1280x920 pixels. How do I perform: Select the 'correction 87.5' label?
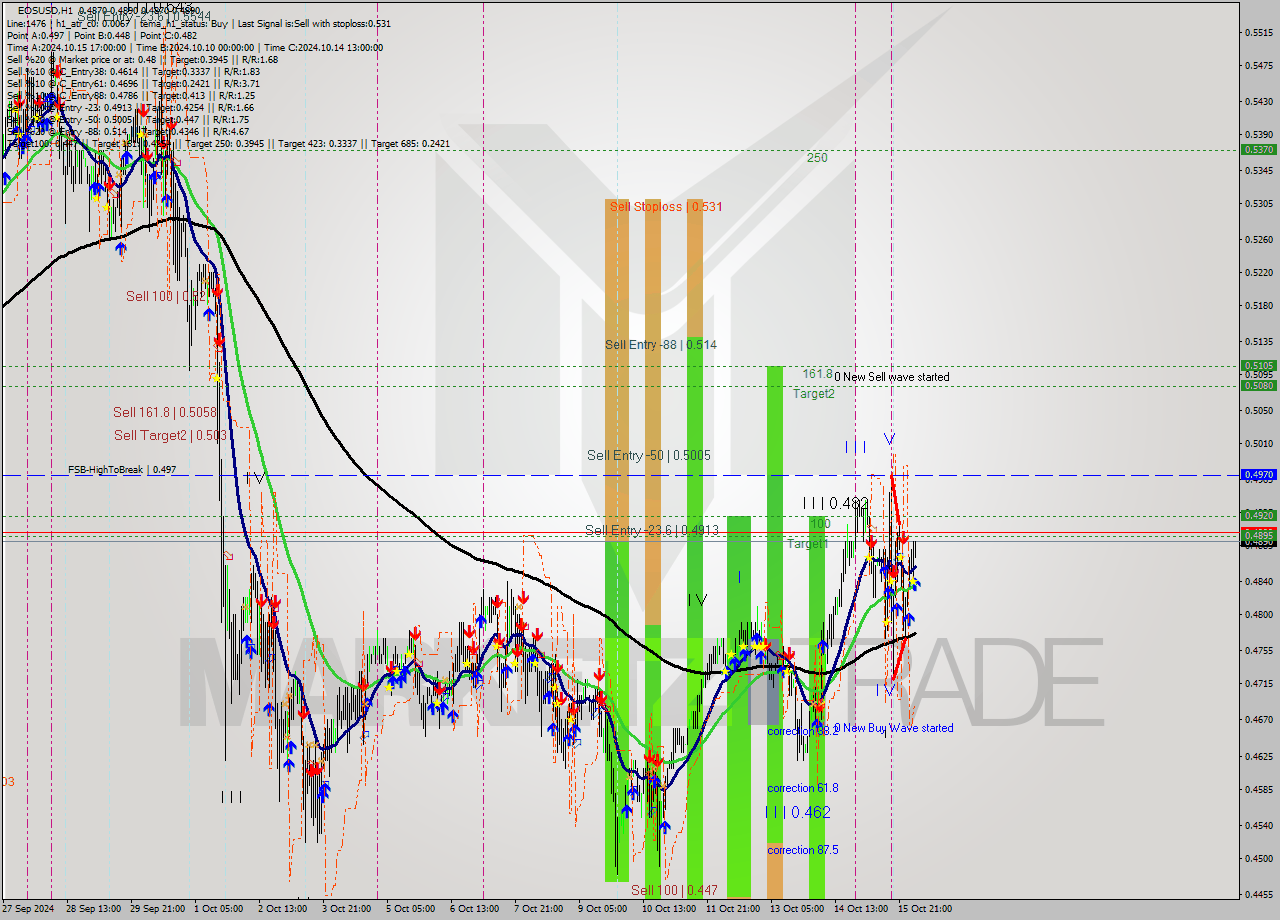[803, 850]
